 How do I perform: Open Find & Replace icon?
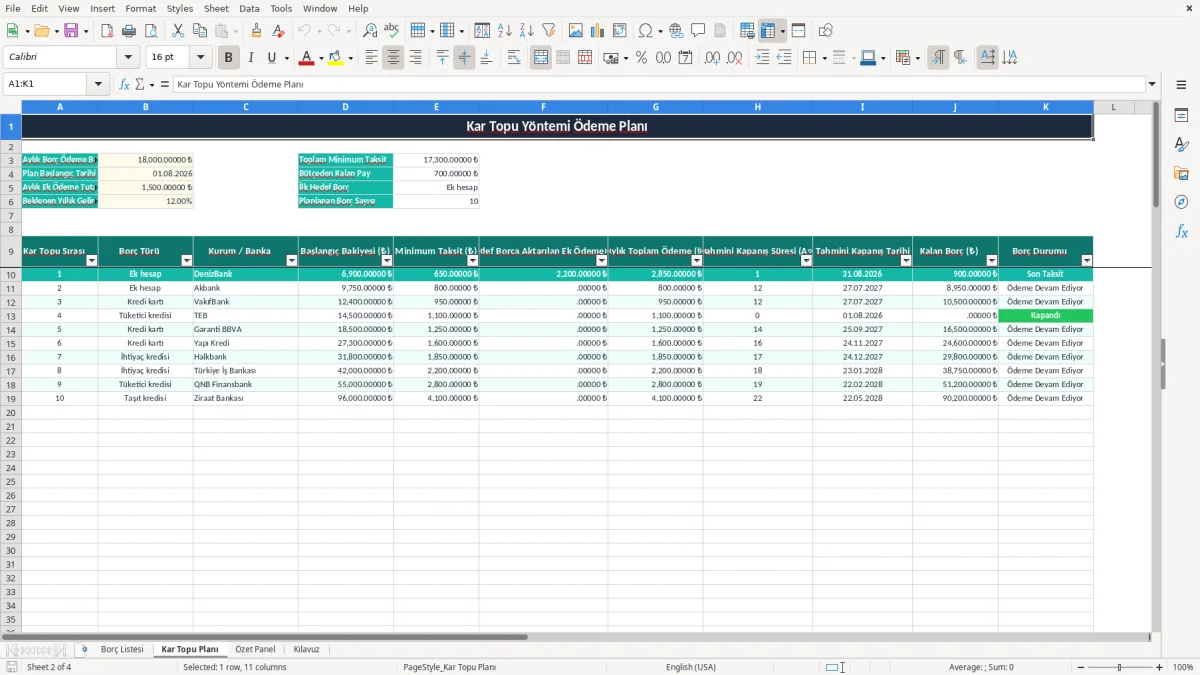tap(370, 31)
